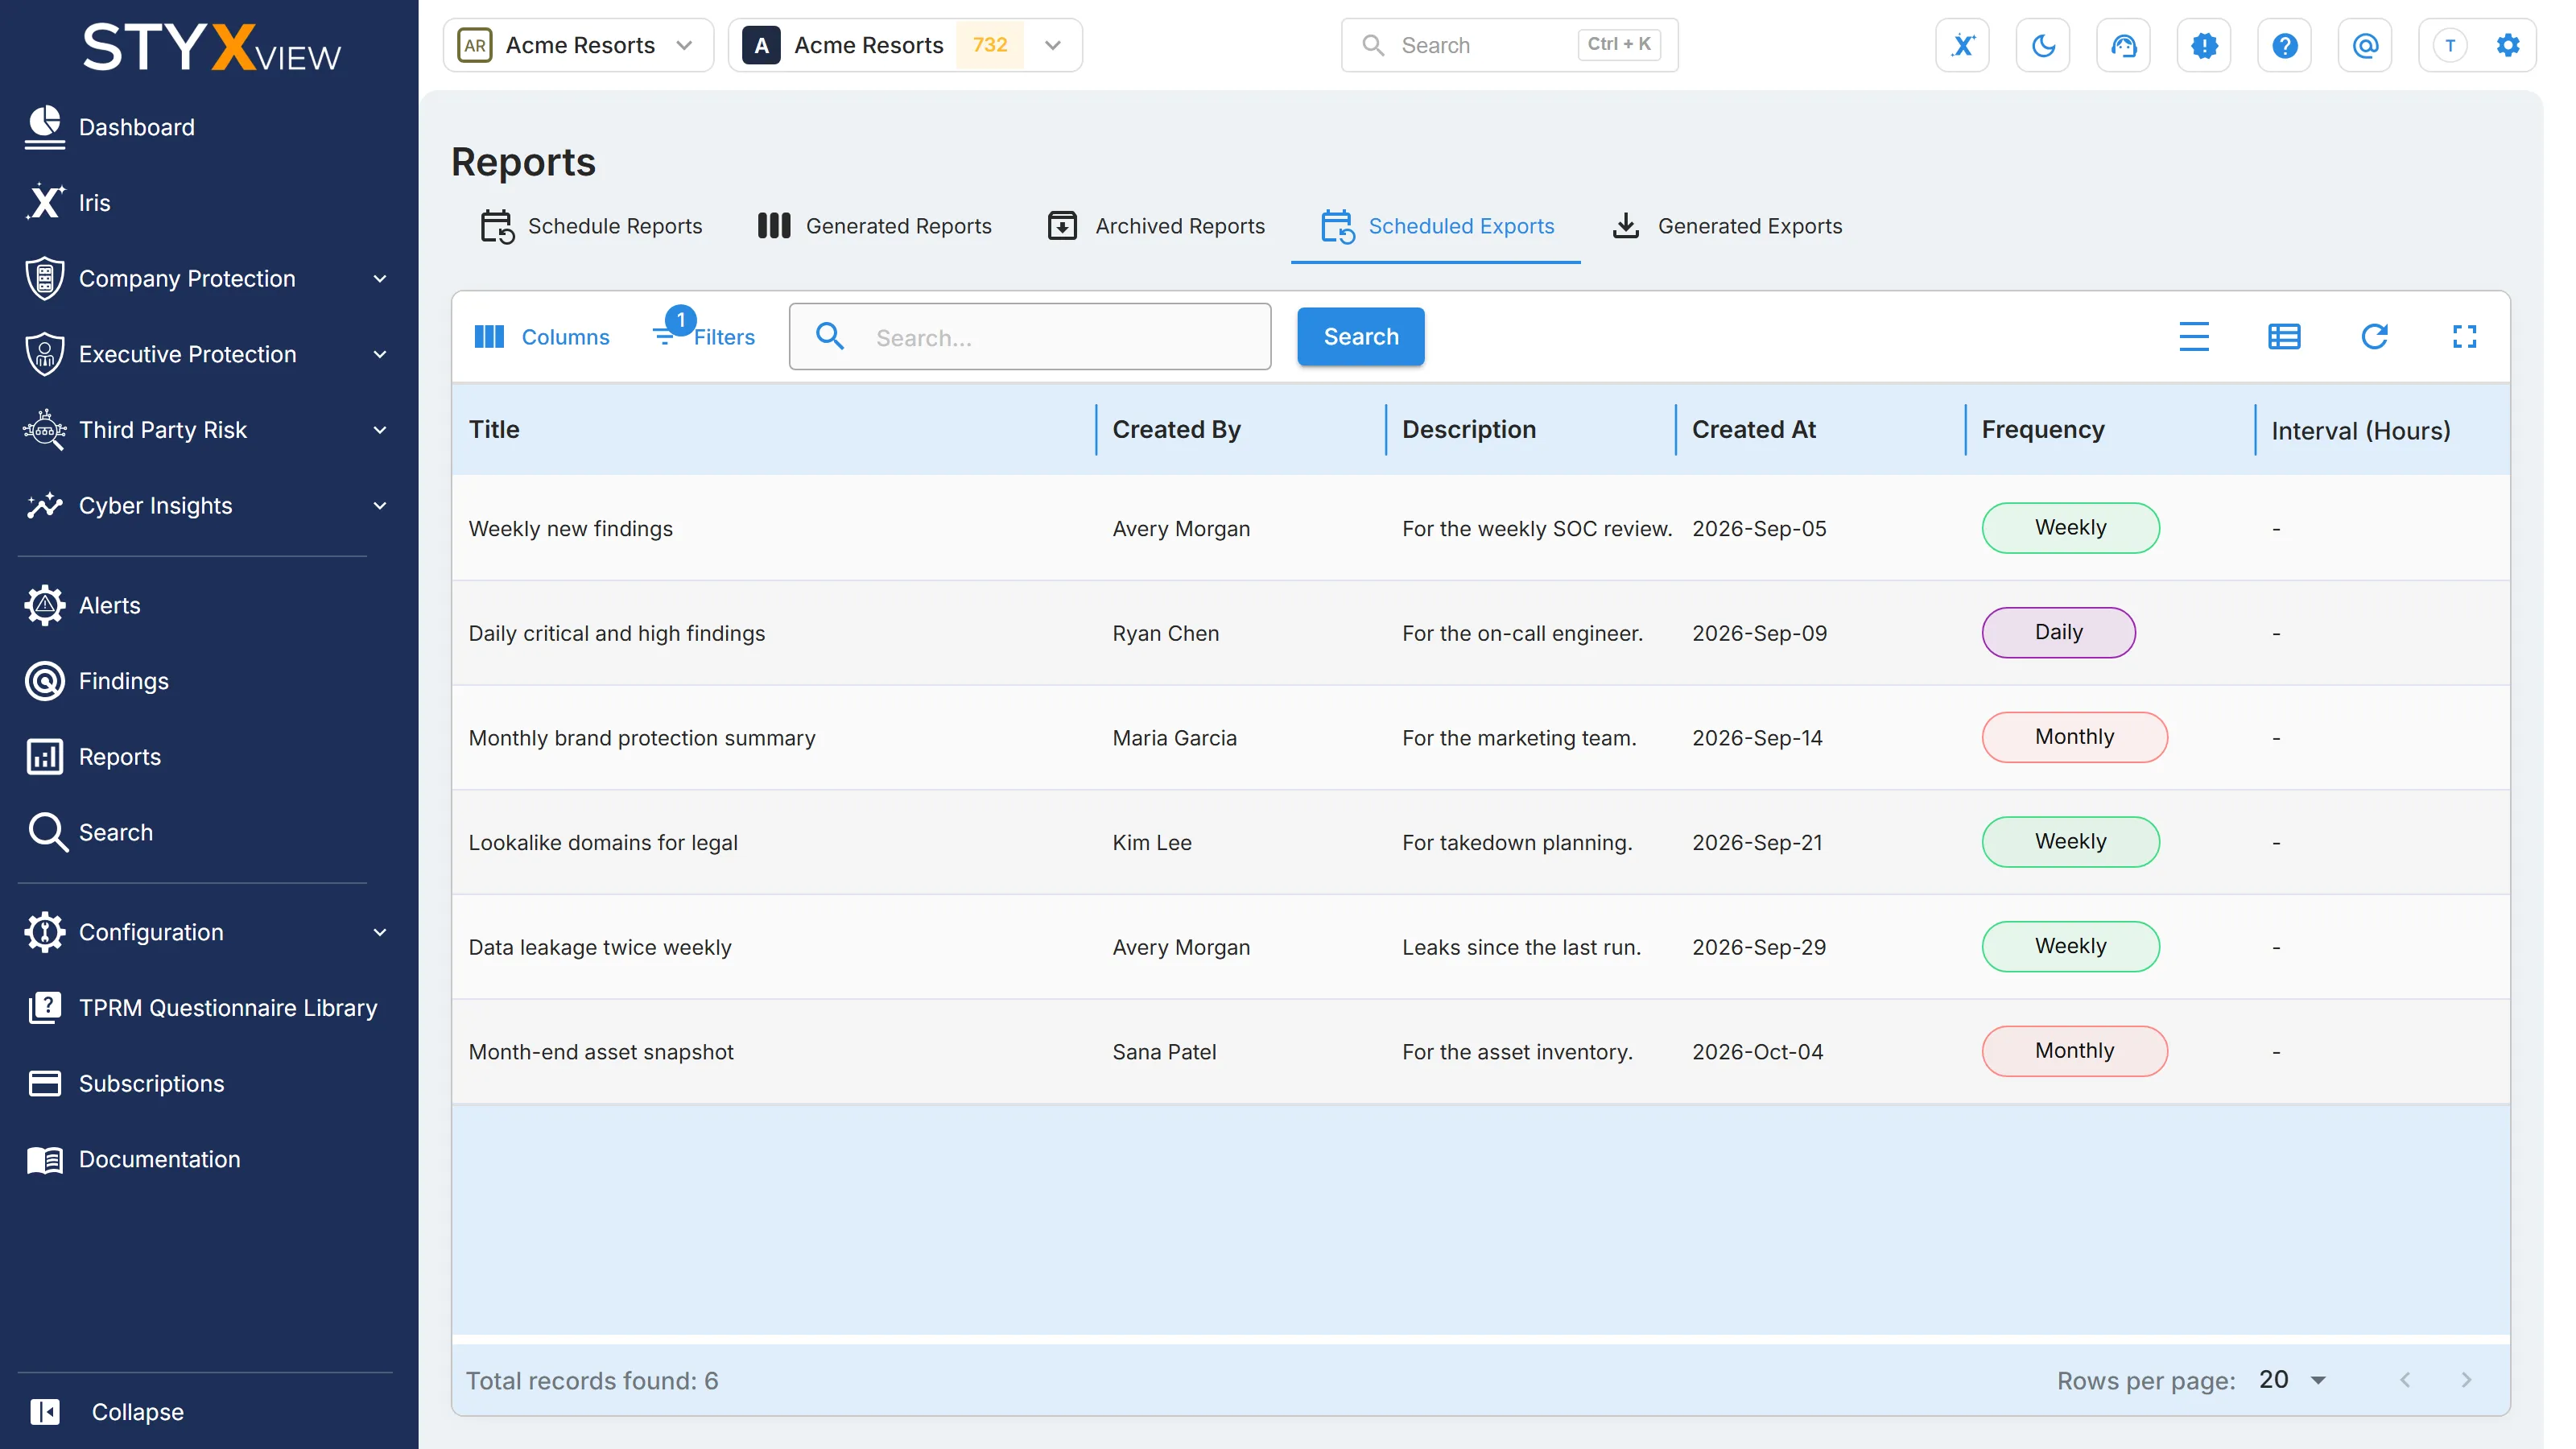Click the Description column header
The height and width of the screenshot is (1449, 2576).
1468,430
